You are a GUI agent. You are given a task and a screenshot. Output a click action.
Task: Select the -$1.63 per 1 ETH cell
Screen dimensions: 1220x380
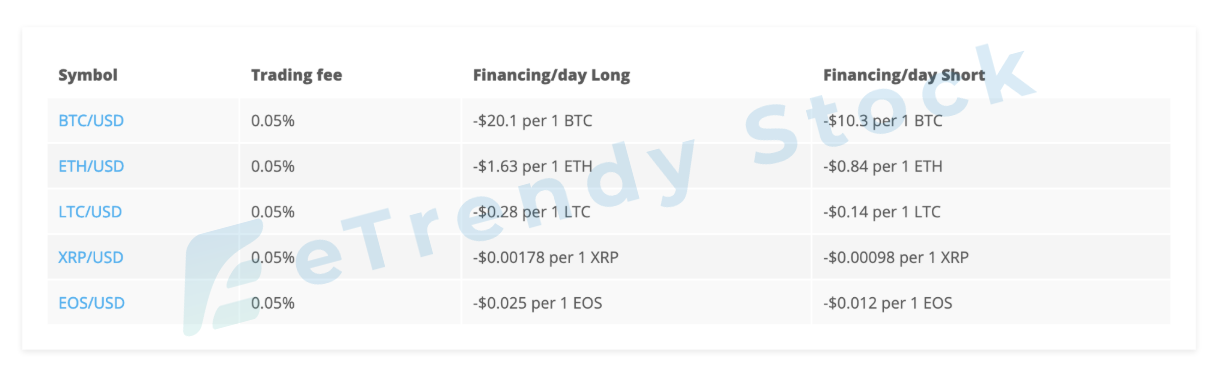636,166
